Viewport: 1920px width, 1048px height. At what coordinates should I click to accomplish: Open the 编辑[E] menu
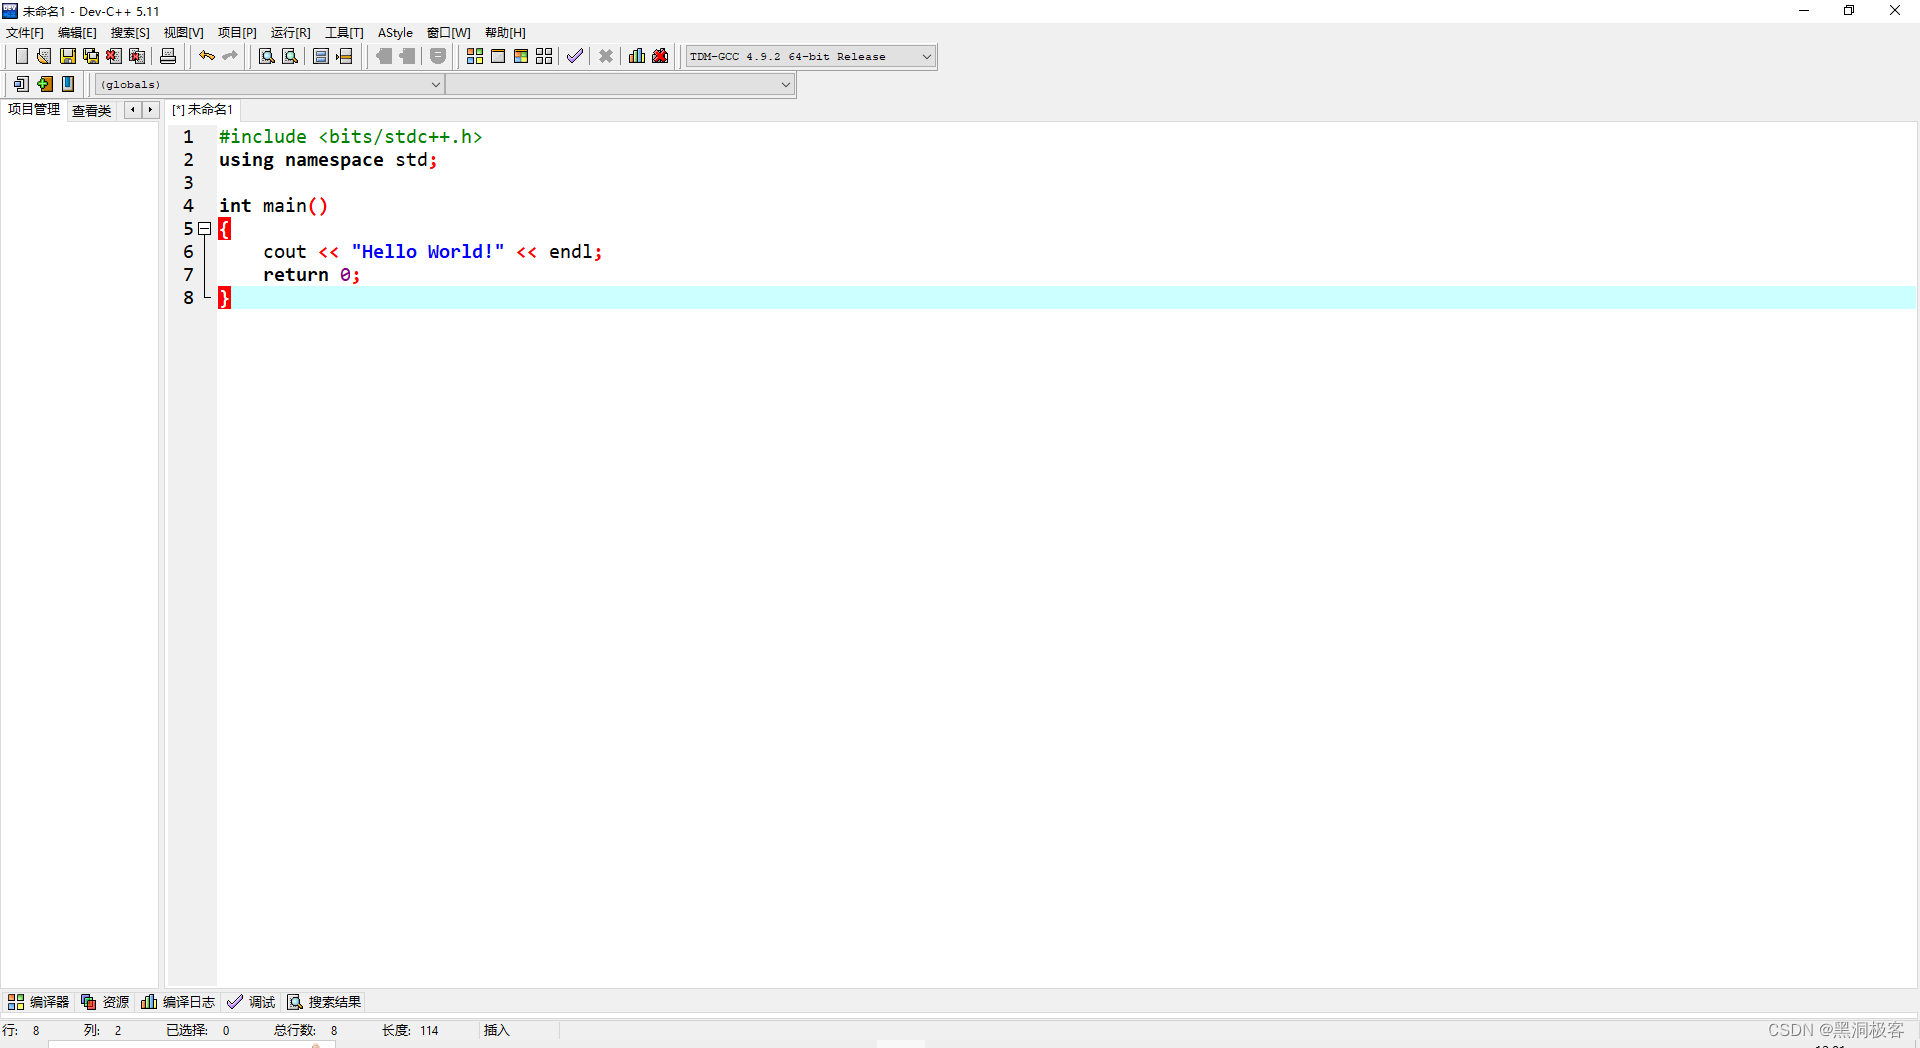click(77, 33)
